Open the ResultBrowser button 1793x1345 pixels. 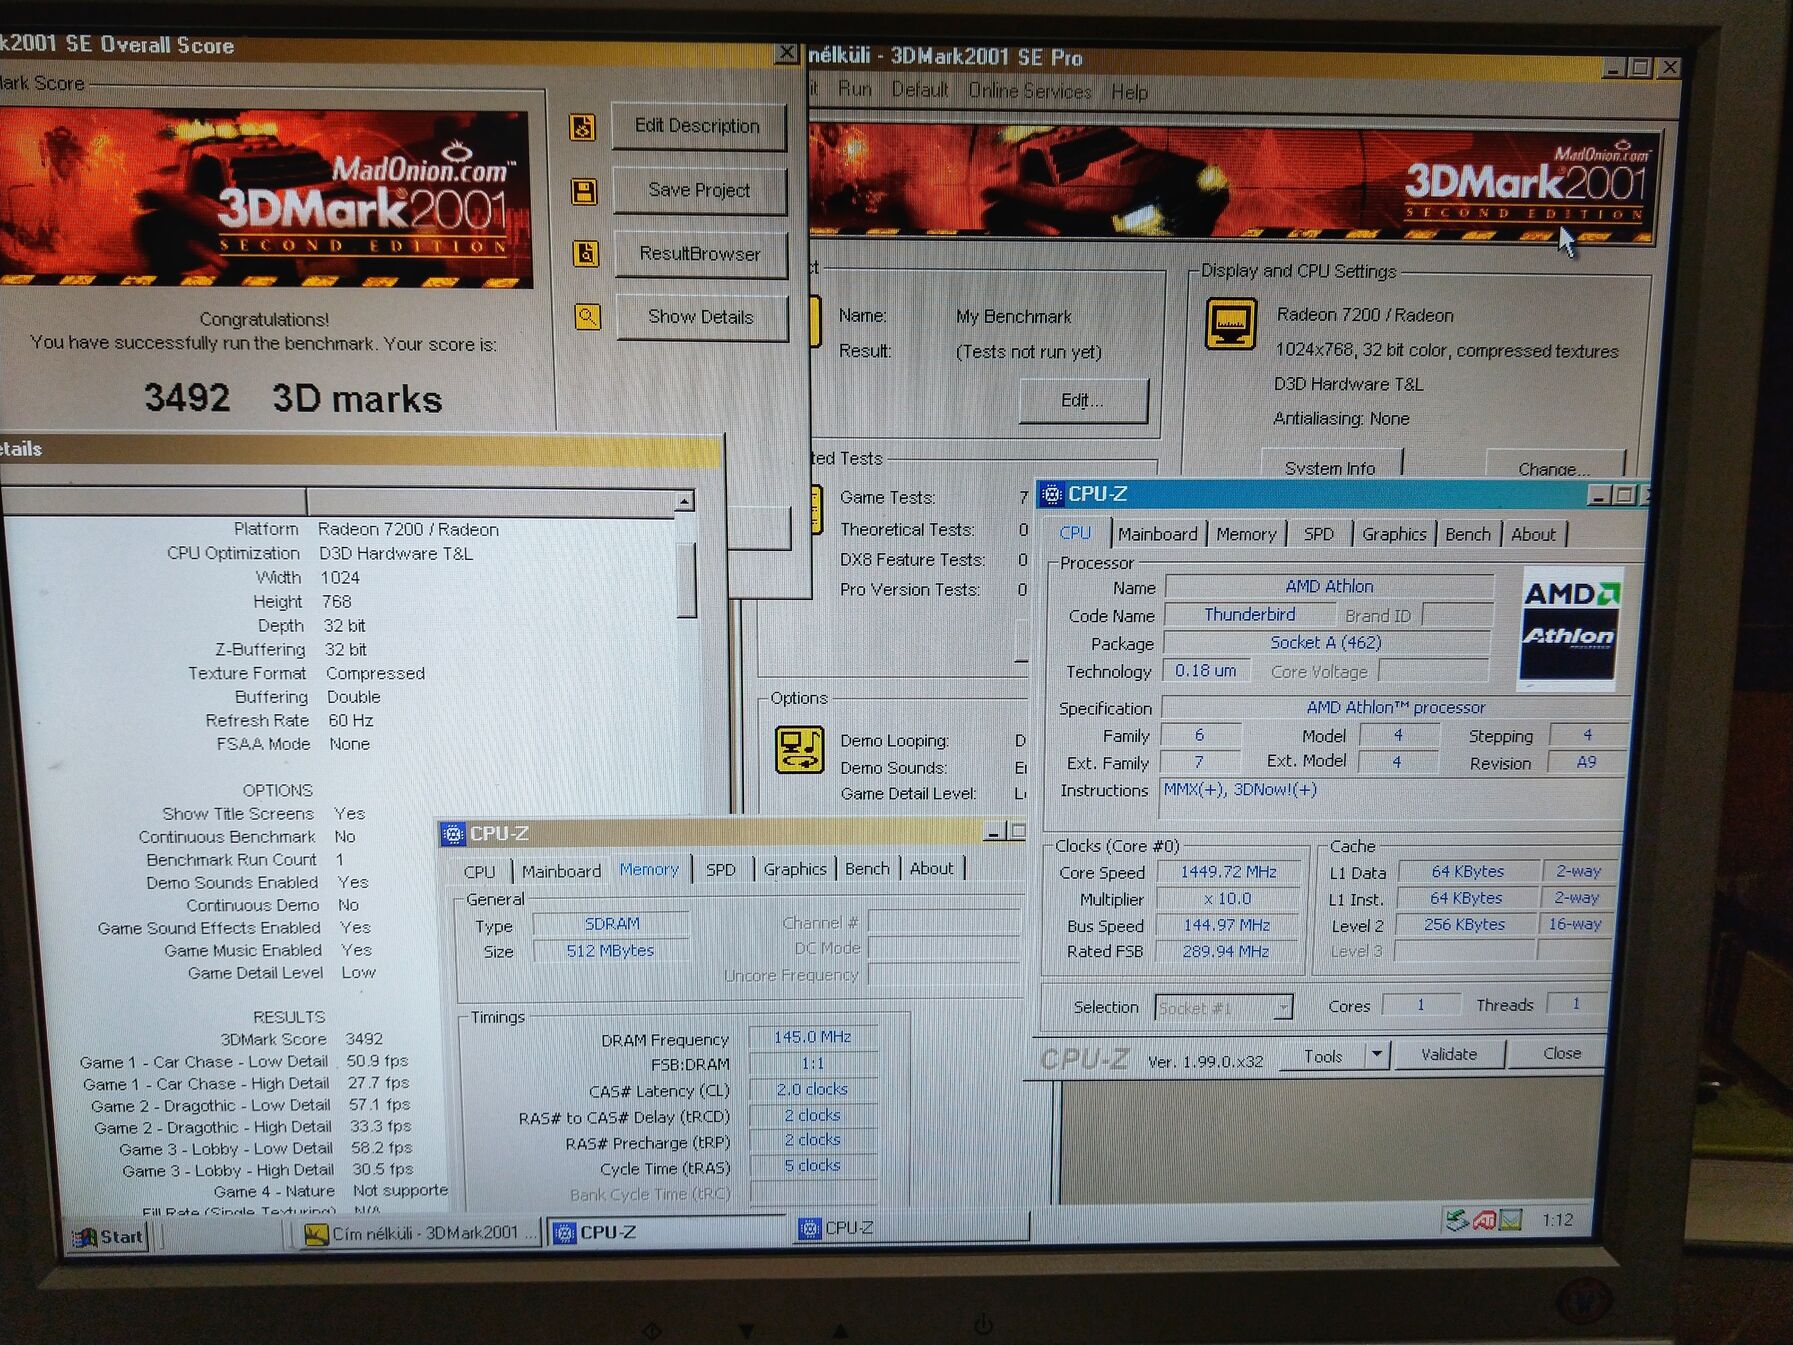[700, 254]
